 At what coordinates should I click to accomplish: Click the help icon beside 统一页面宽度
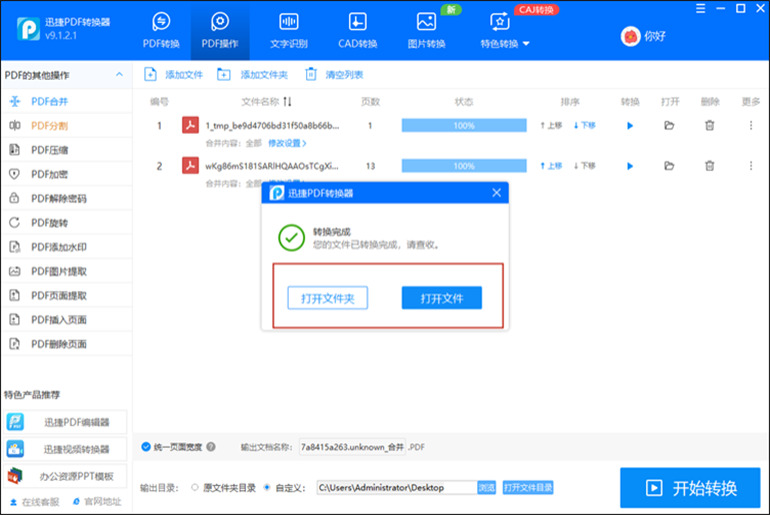(211, 447)
